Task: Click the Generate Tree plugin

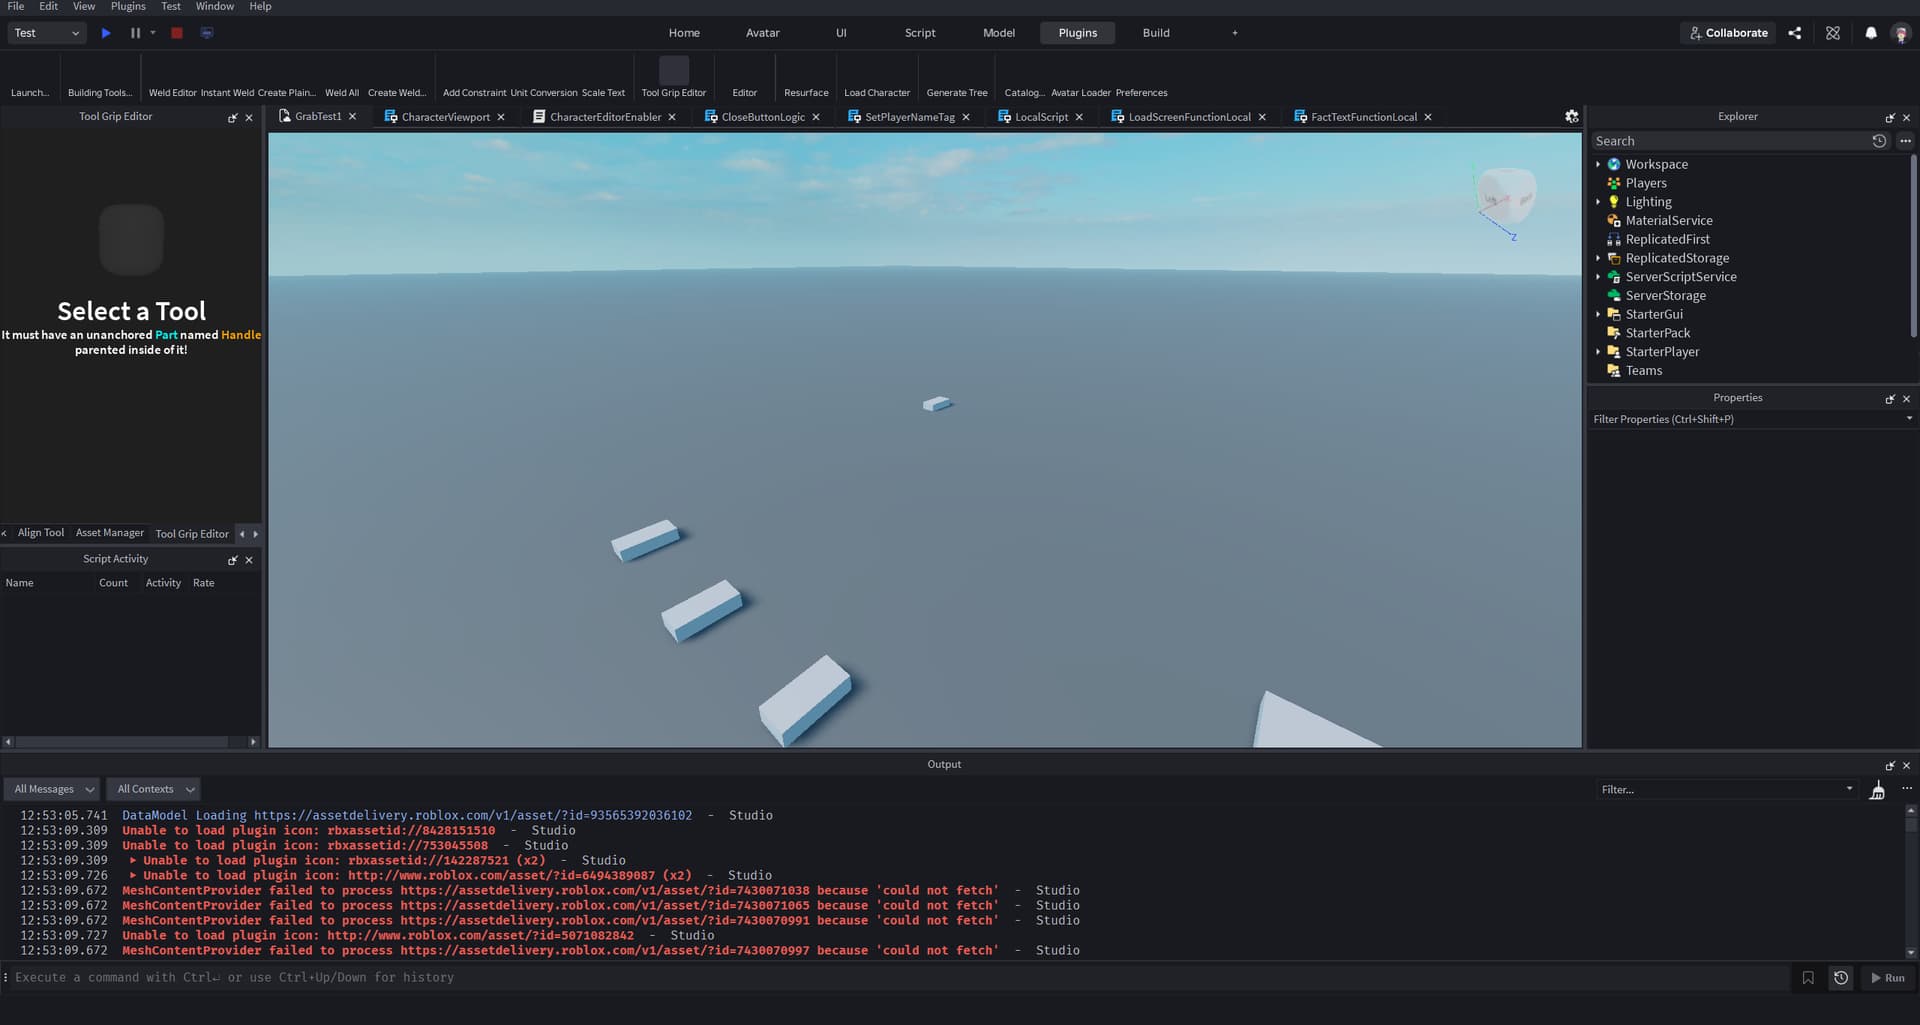Action: 957,78
